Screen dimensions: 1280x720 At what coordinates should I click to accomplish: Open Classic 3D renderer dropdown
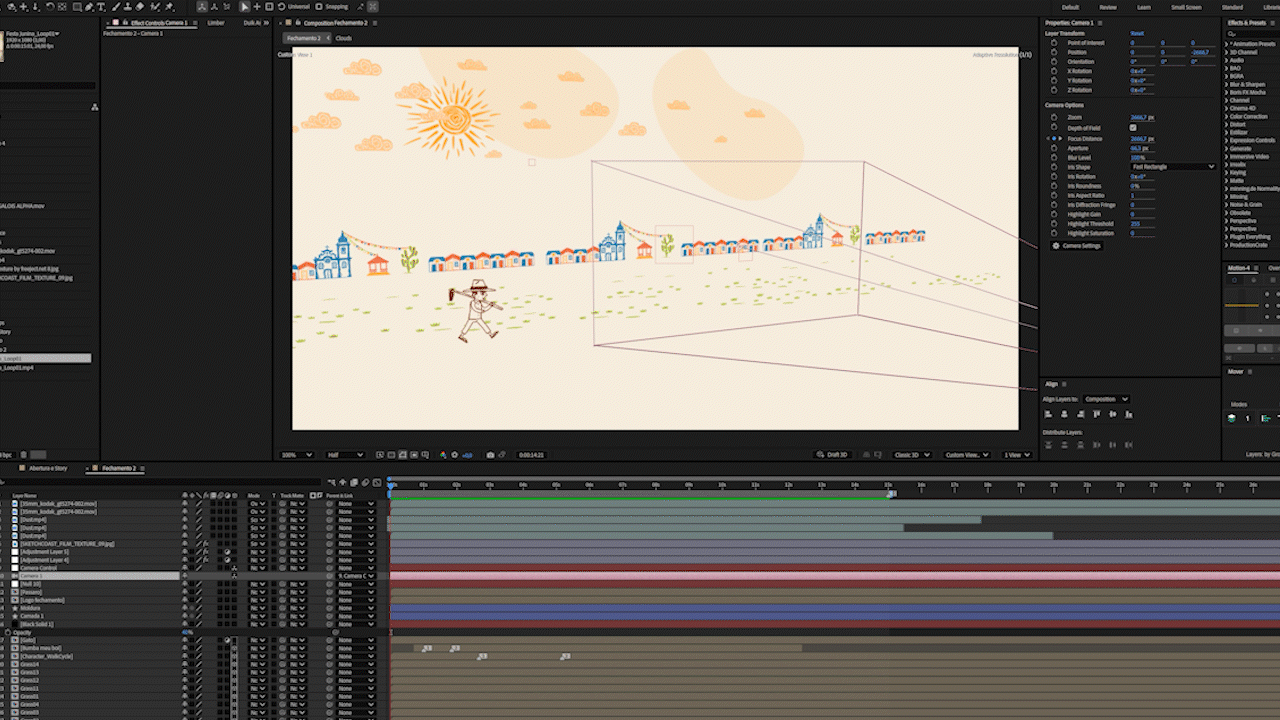pyautogui.click(x=911, y=454)
